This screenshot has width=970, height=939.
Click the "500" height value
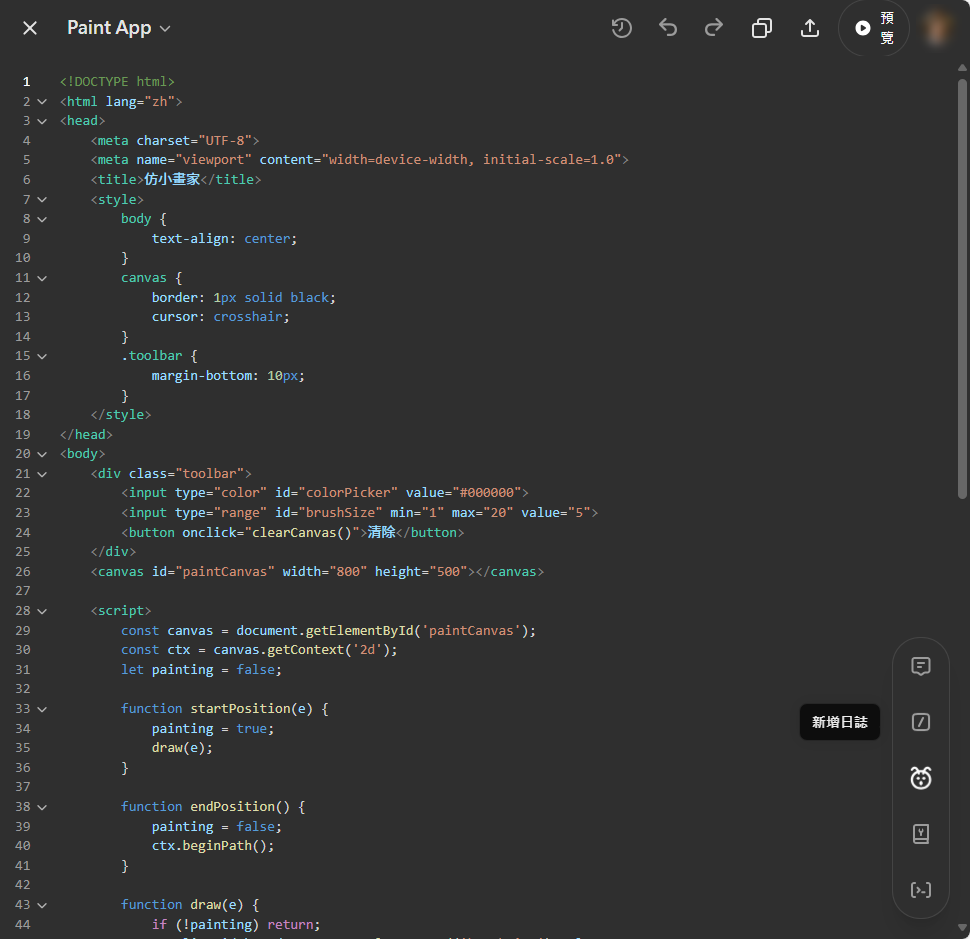click(x=449, y=572)
